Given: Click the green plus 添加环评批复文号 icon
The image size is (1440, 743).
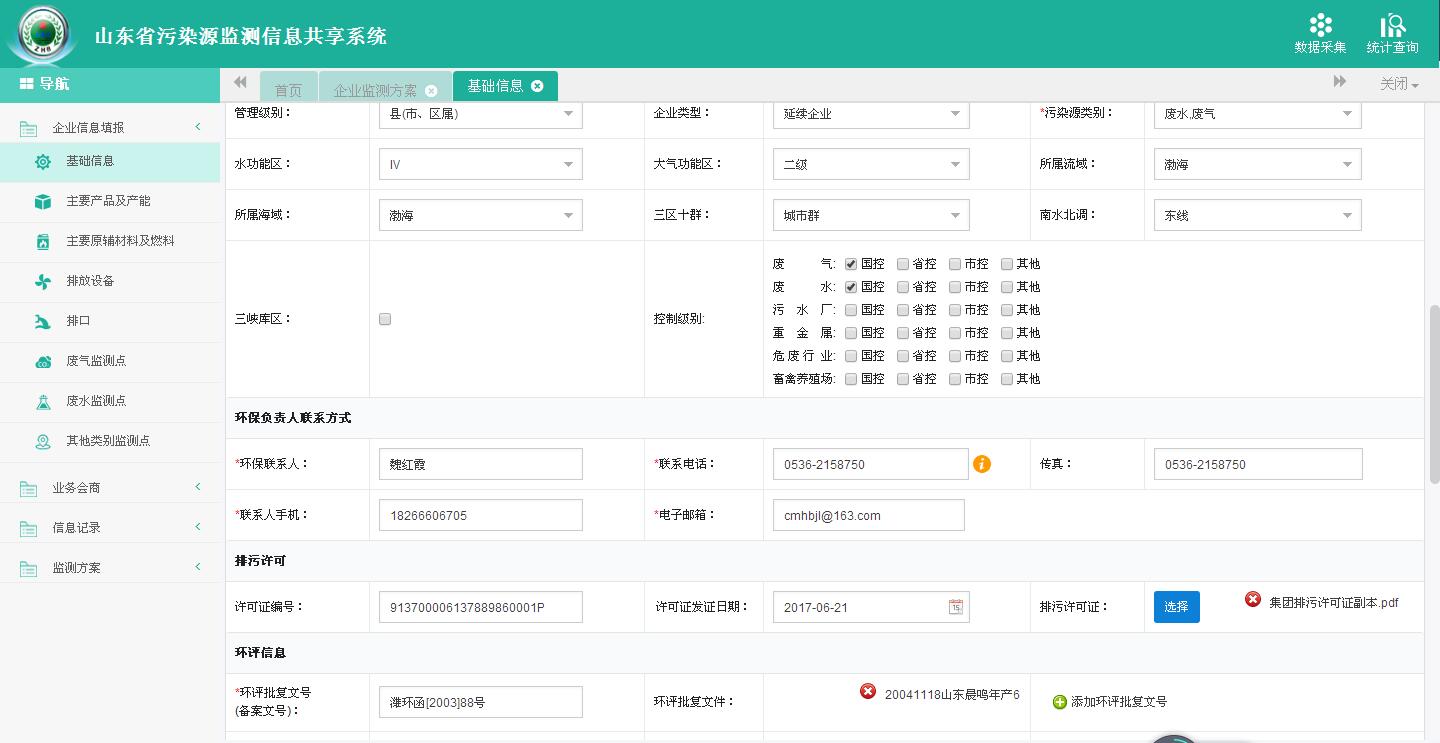Looking at the screenshot, I should point(1060,702).
